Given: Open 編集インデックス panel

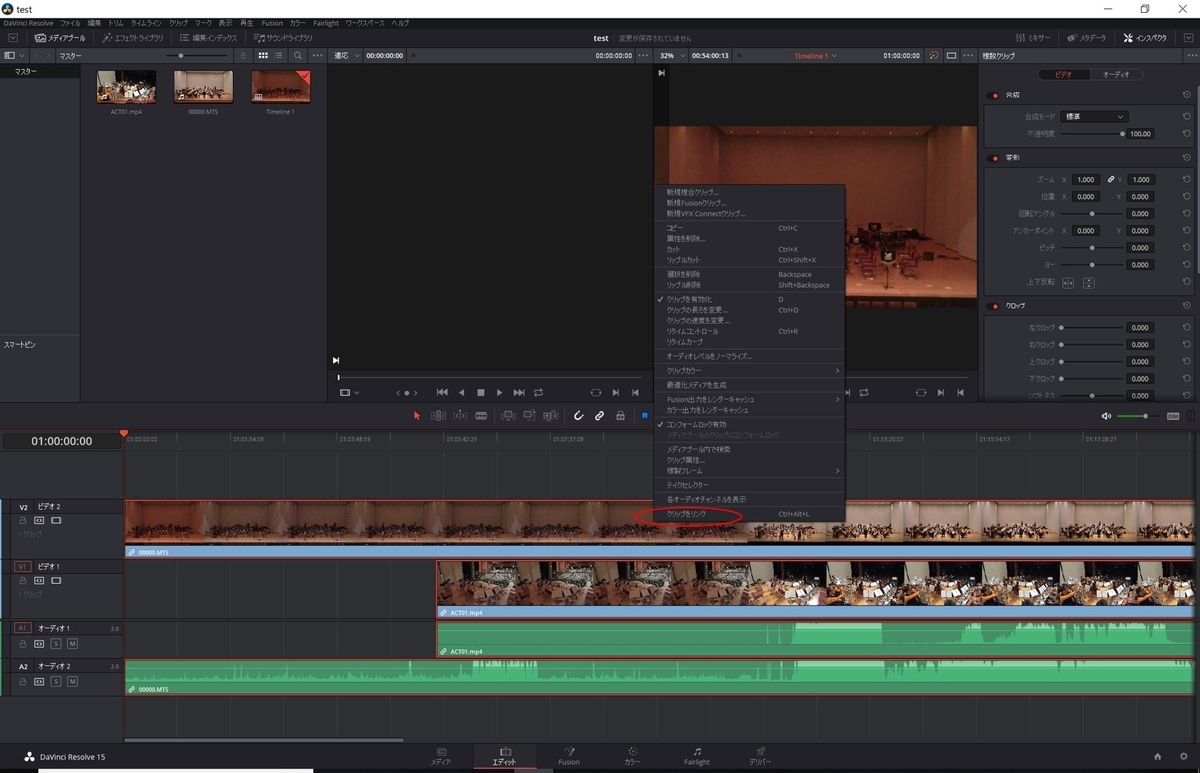Looking at the screenshot, I should tap(207, 38).
